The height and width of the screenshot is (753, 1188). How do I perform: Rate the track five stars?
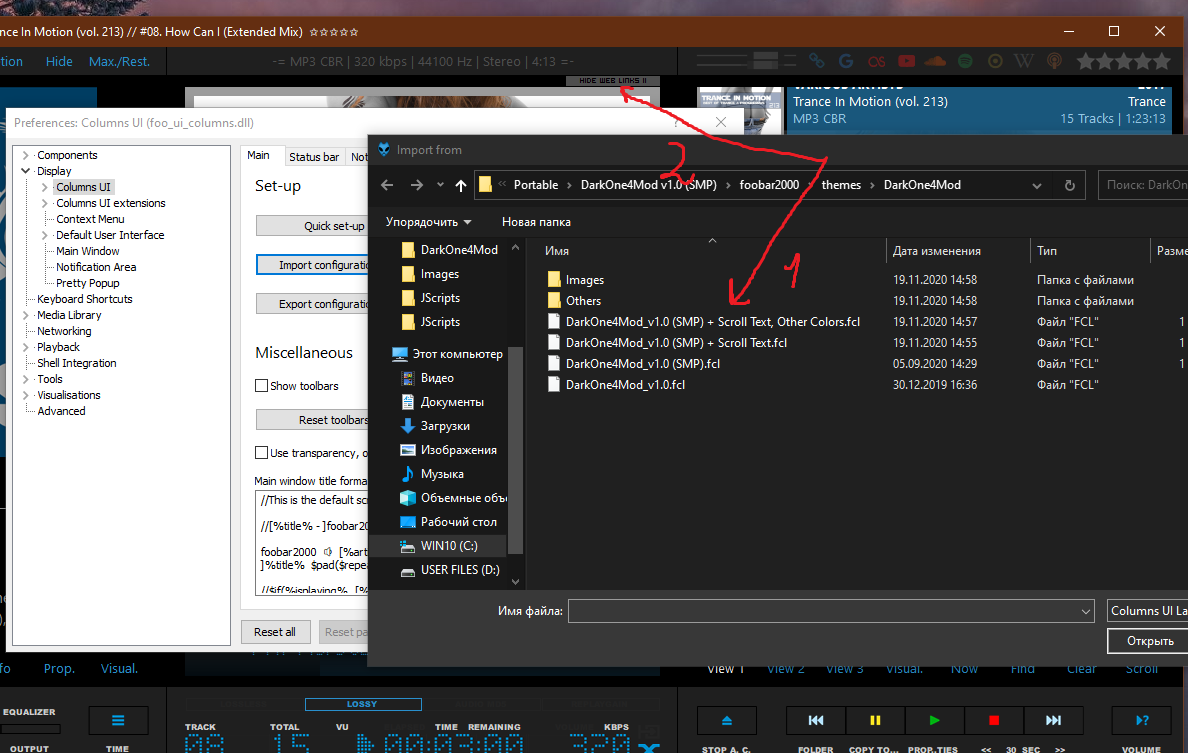point(1162,61)
